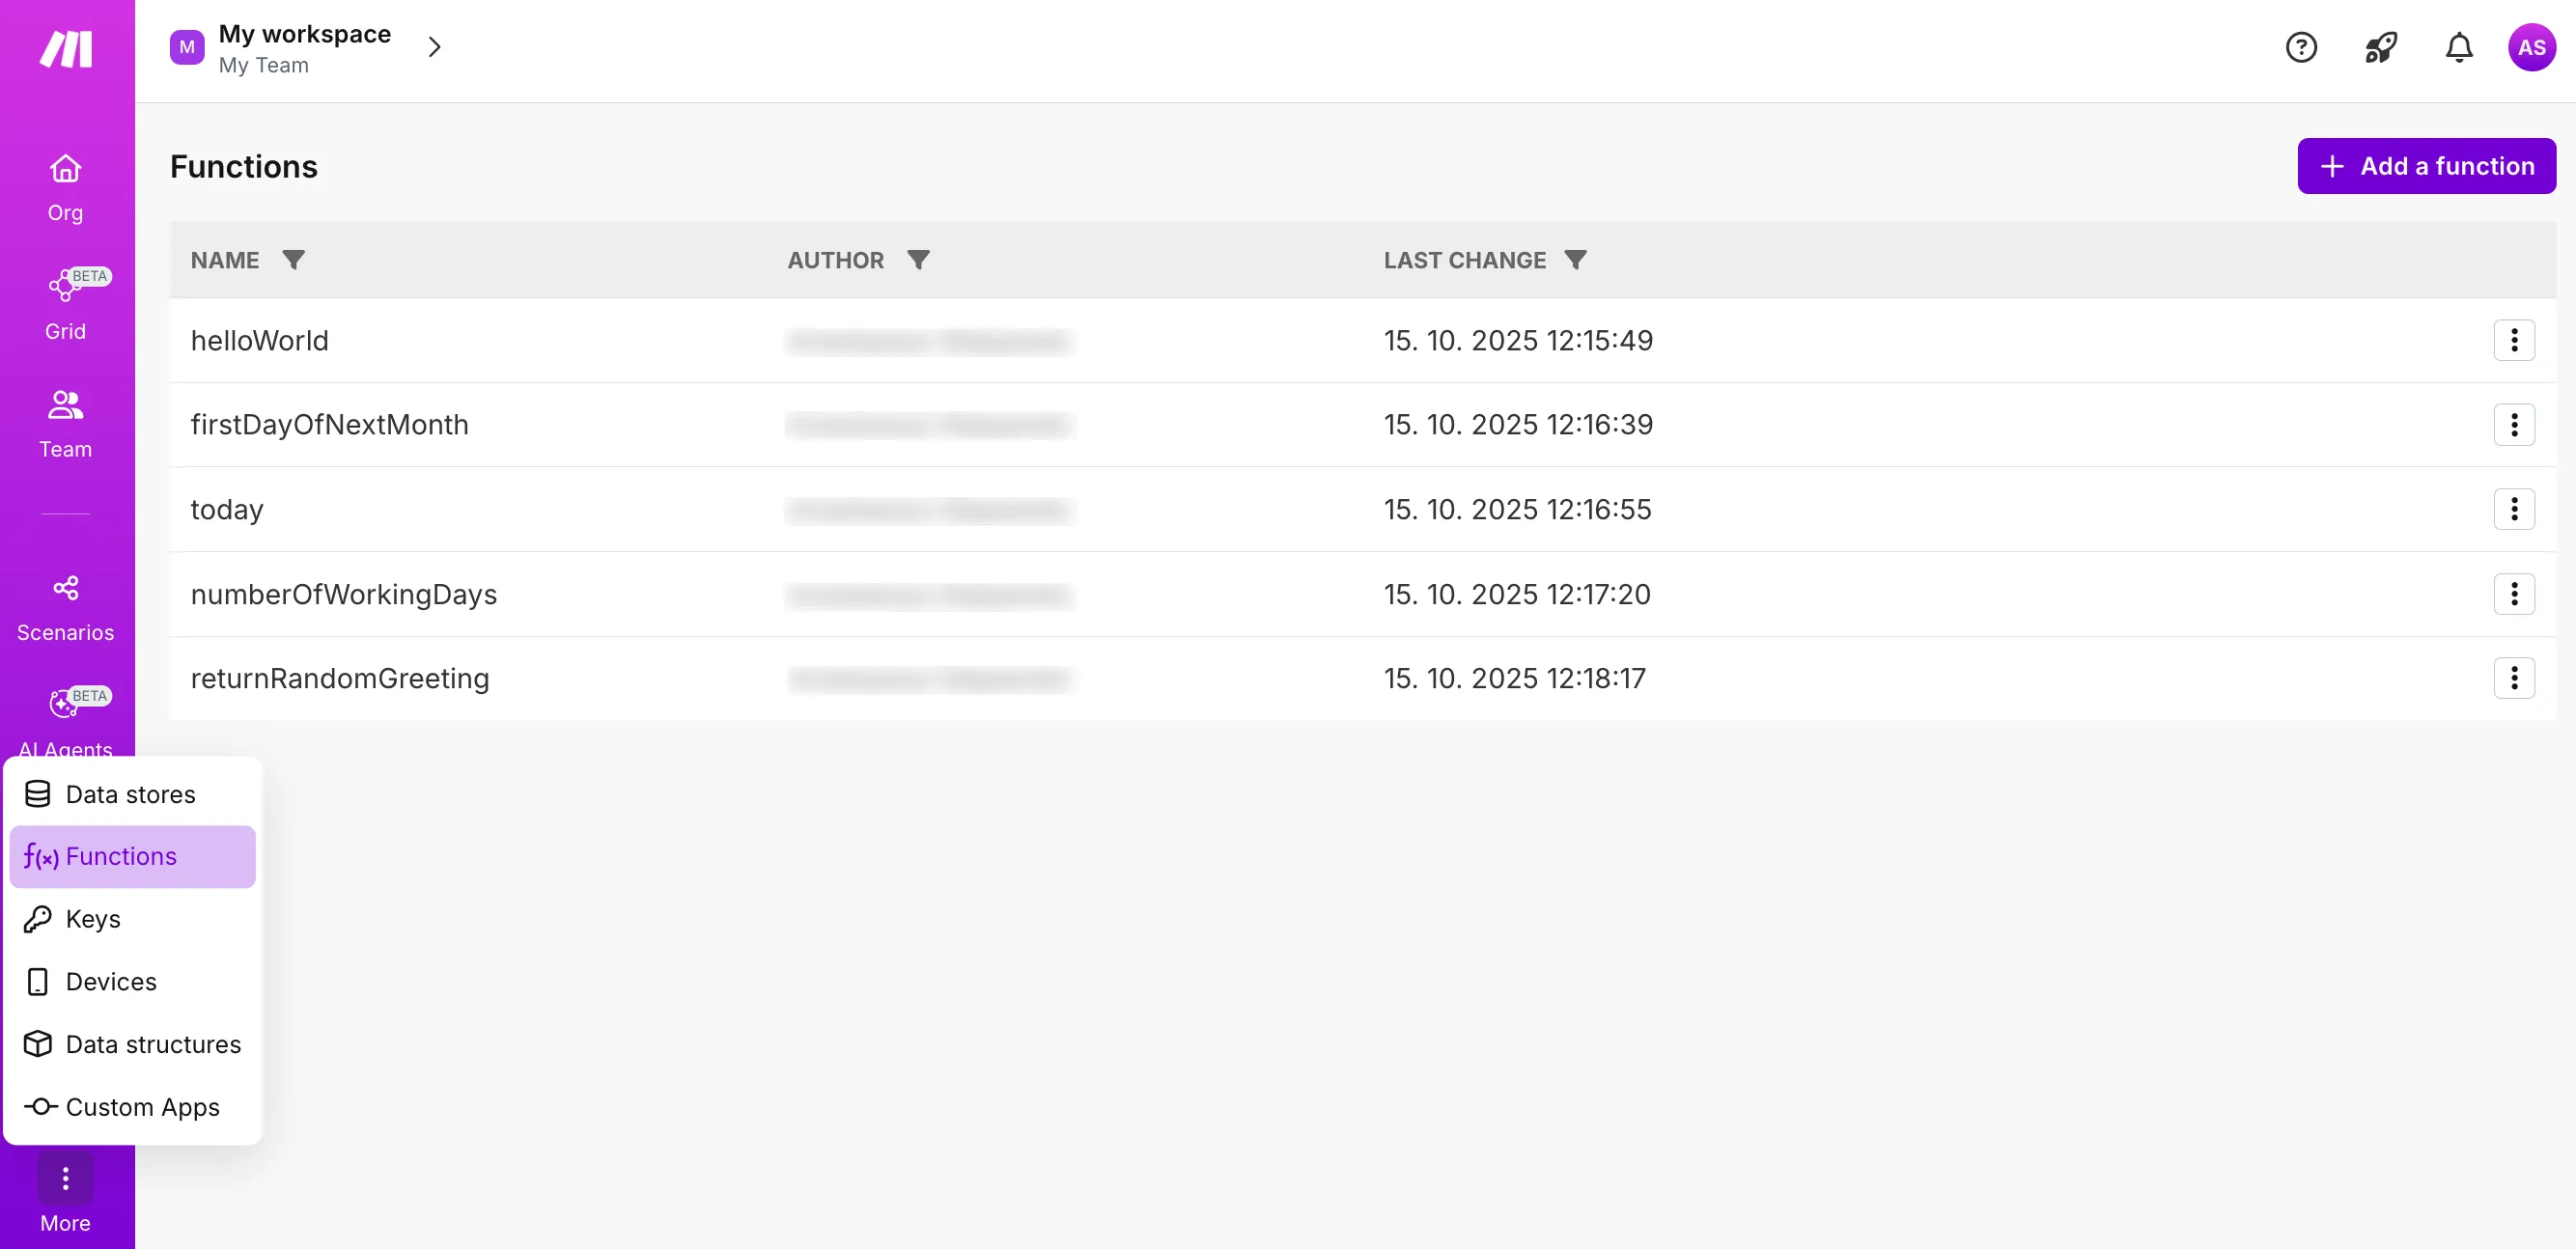
Task: Click the Add a function button
Action: (2426, 166)
